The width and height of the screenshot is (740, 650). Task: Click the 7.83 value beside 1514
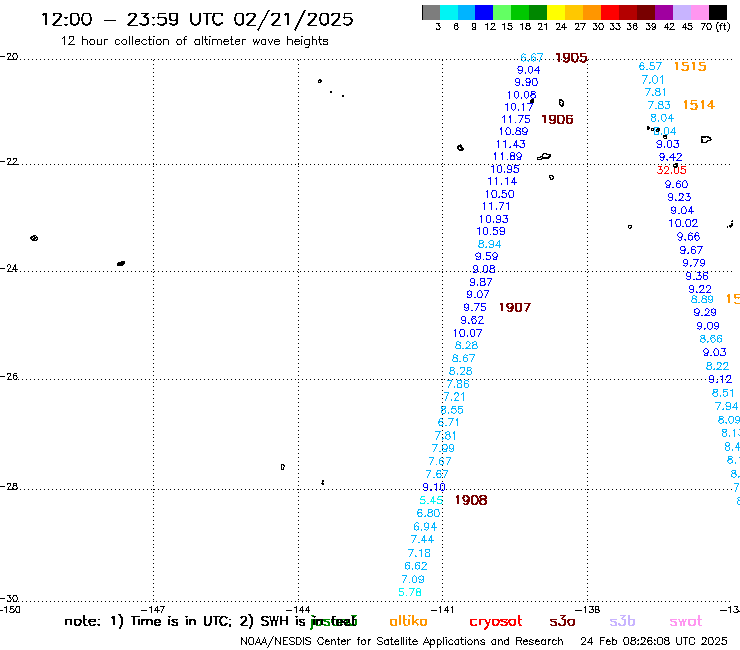pos(659,105)
